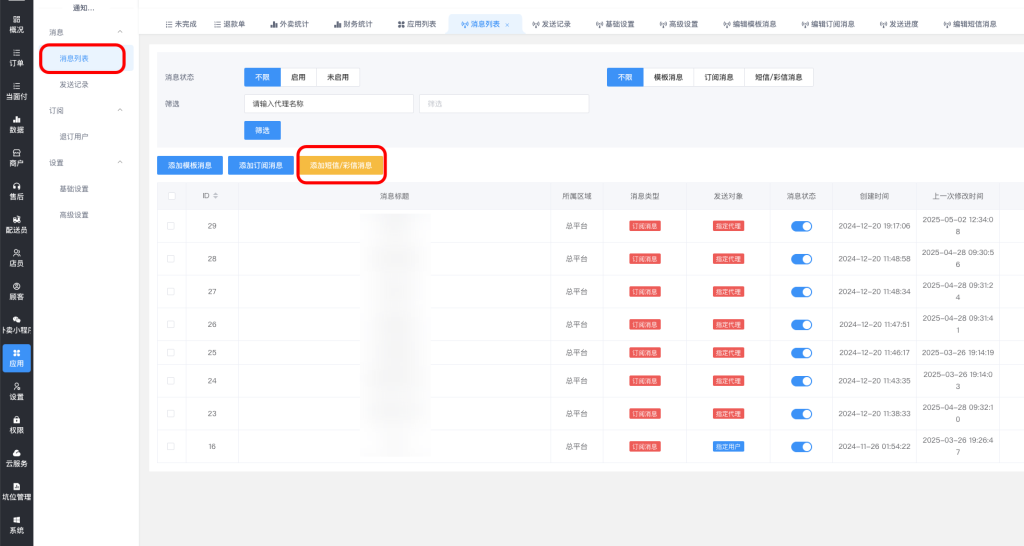Check the select-all checkbox in table header
Screen dimensions: 1024x546
coord(171,196)
